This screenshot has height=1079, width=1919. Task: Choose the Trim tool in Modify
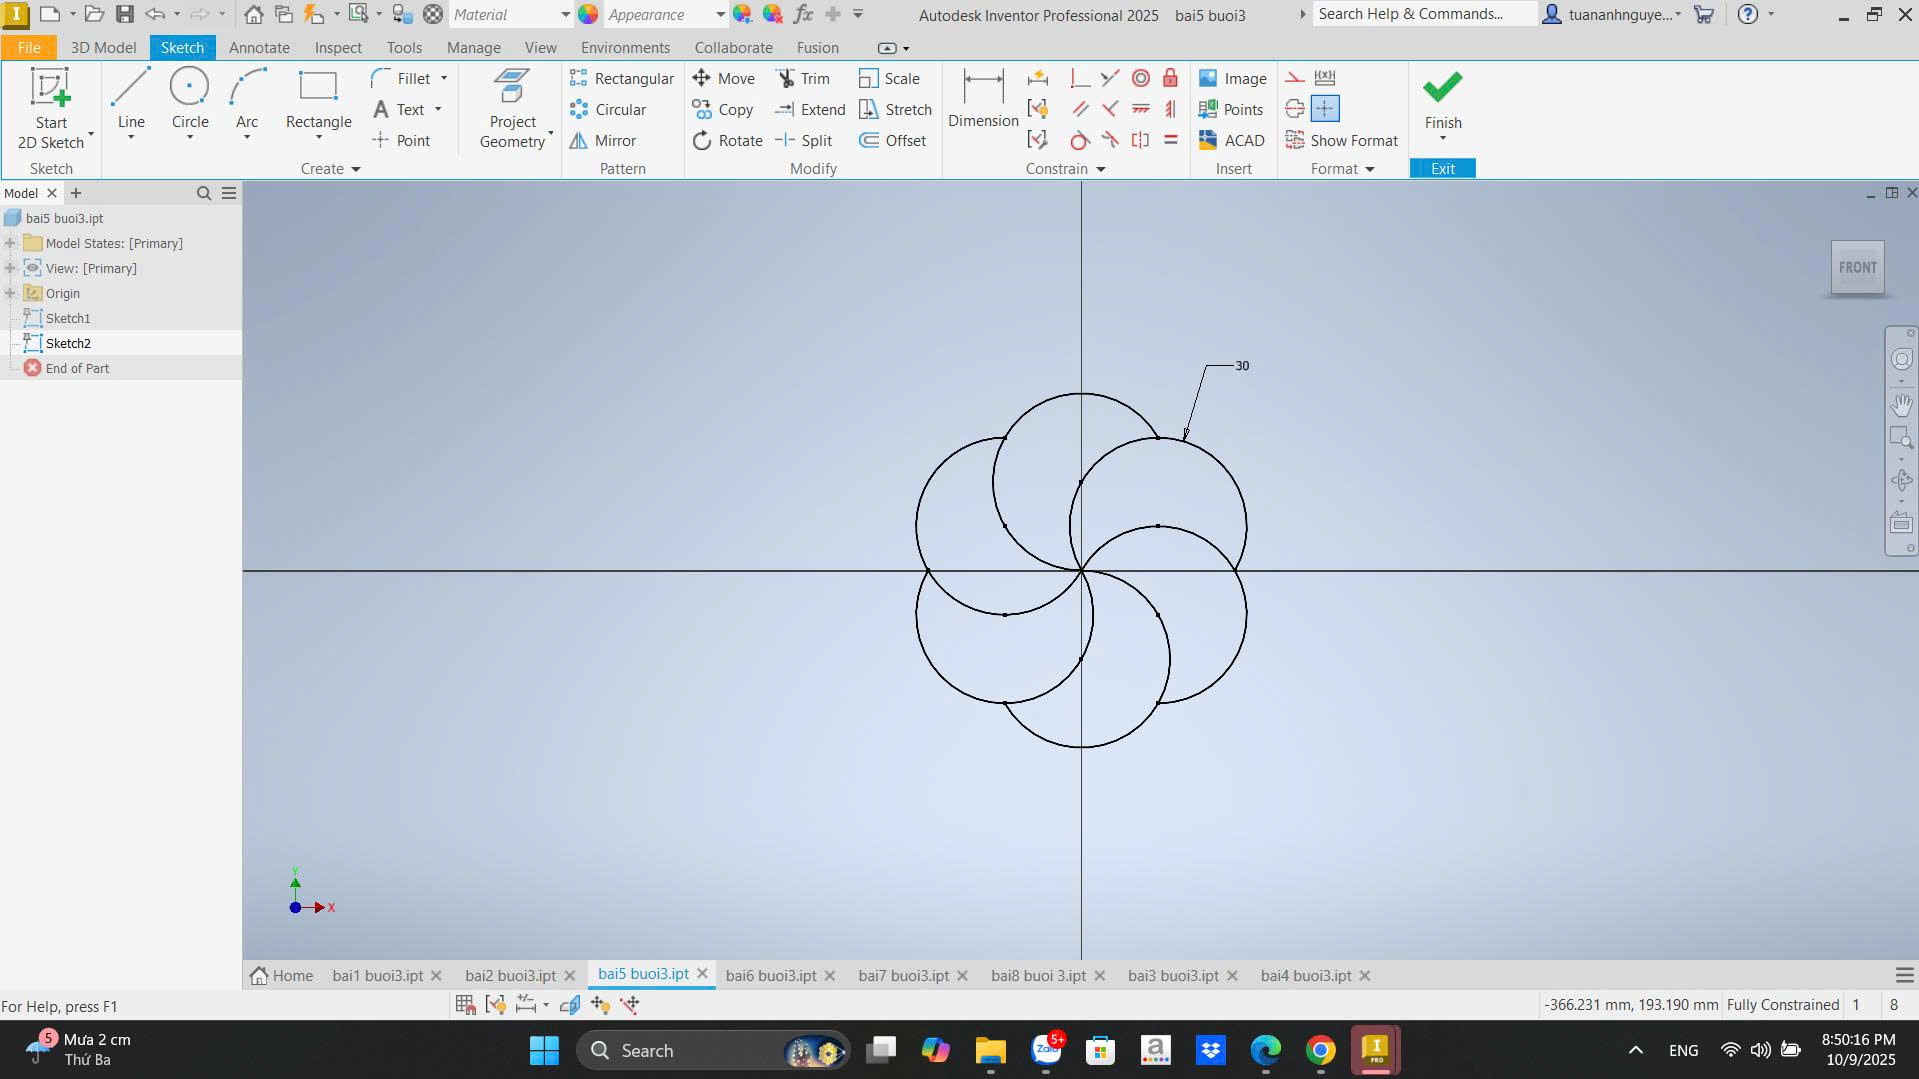[803, 78]
